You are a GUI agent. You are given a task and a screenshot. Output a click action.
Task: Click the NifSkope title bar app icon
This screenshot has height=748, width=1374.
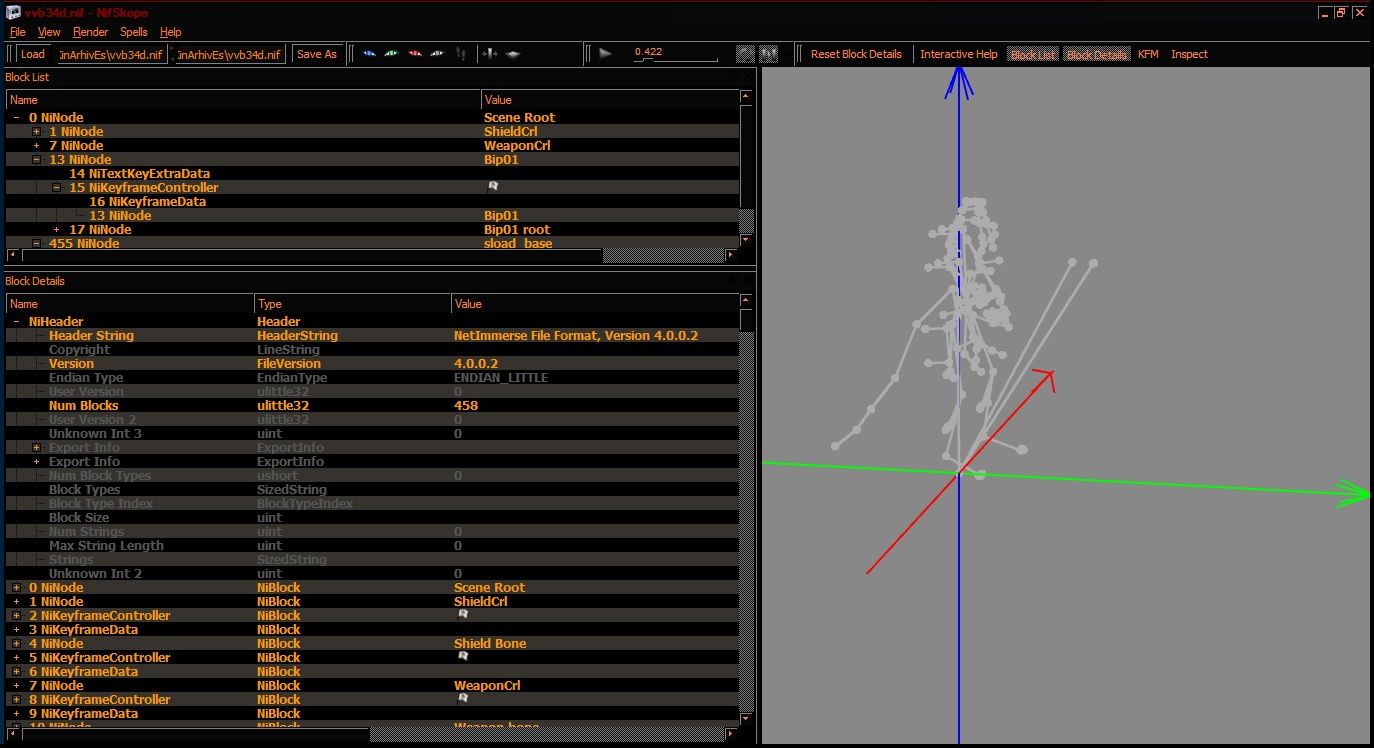tap(14, 13)
